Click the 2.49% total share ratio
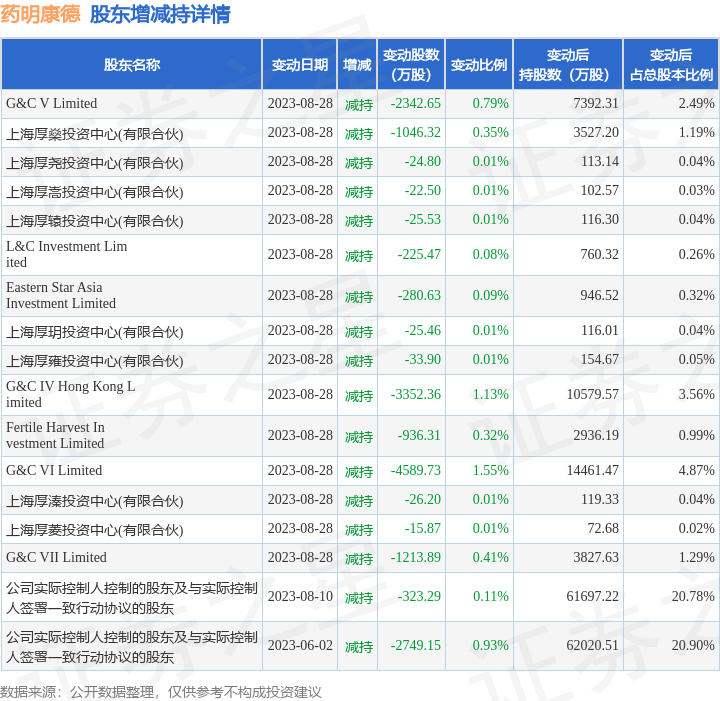 click(697, 103)
